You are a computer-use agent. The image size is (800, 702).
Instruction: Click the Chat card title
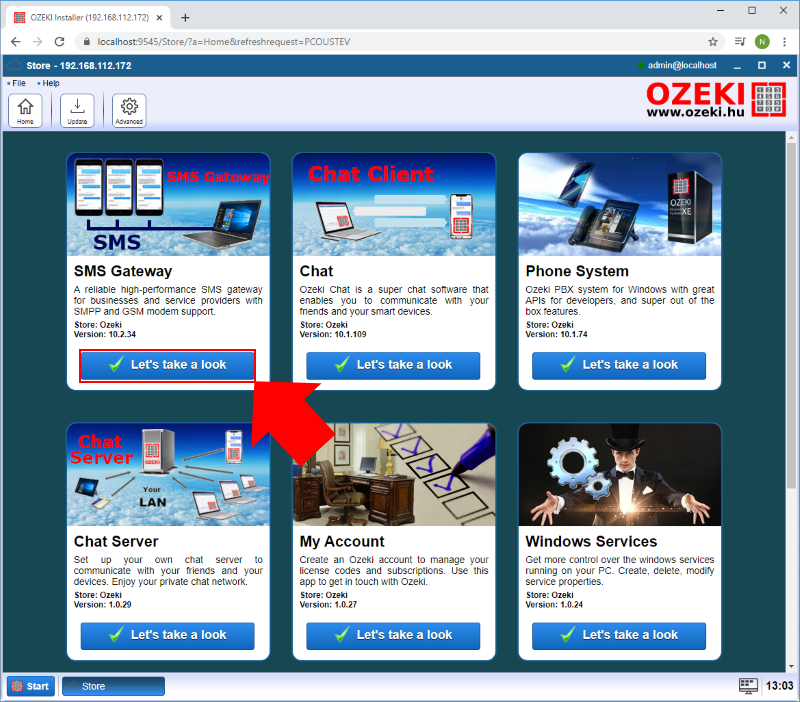coord(316,271)
